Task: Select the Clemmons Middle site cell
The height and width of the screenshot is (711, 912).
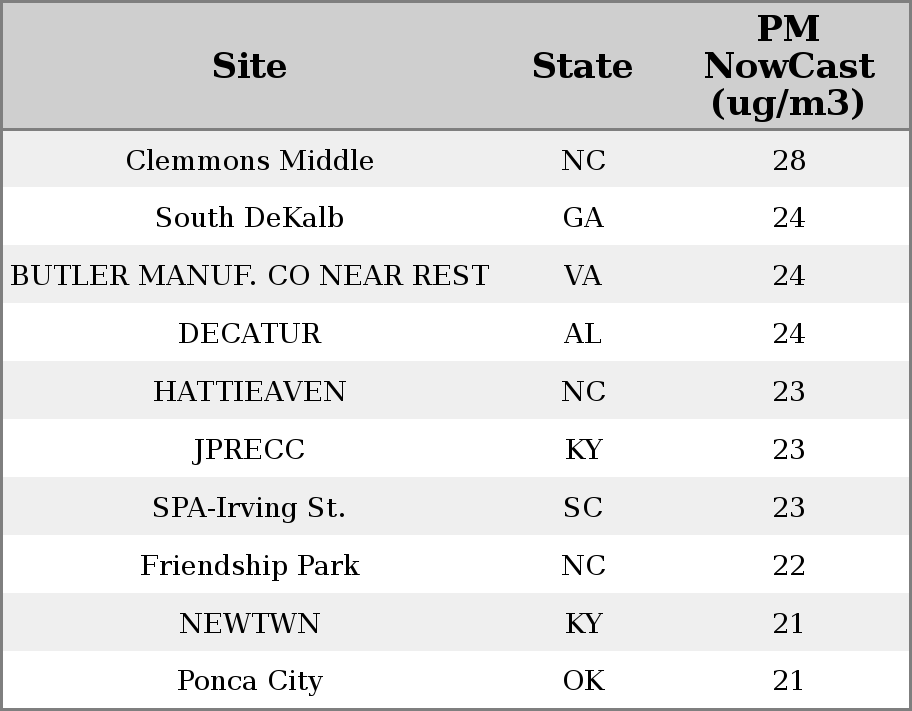Action: pos(249,161)
